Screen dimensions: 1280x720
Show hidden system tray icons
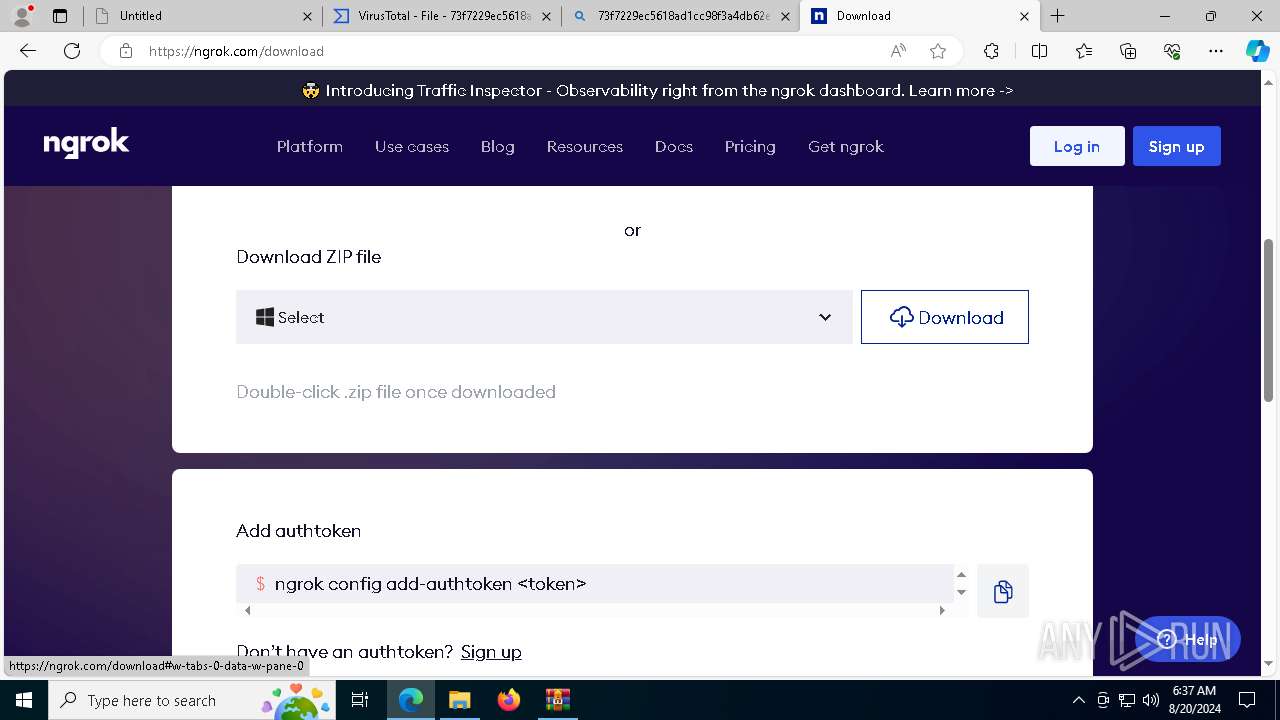tap(1078, 700)
